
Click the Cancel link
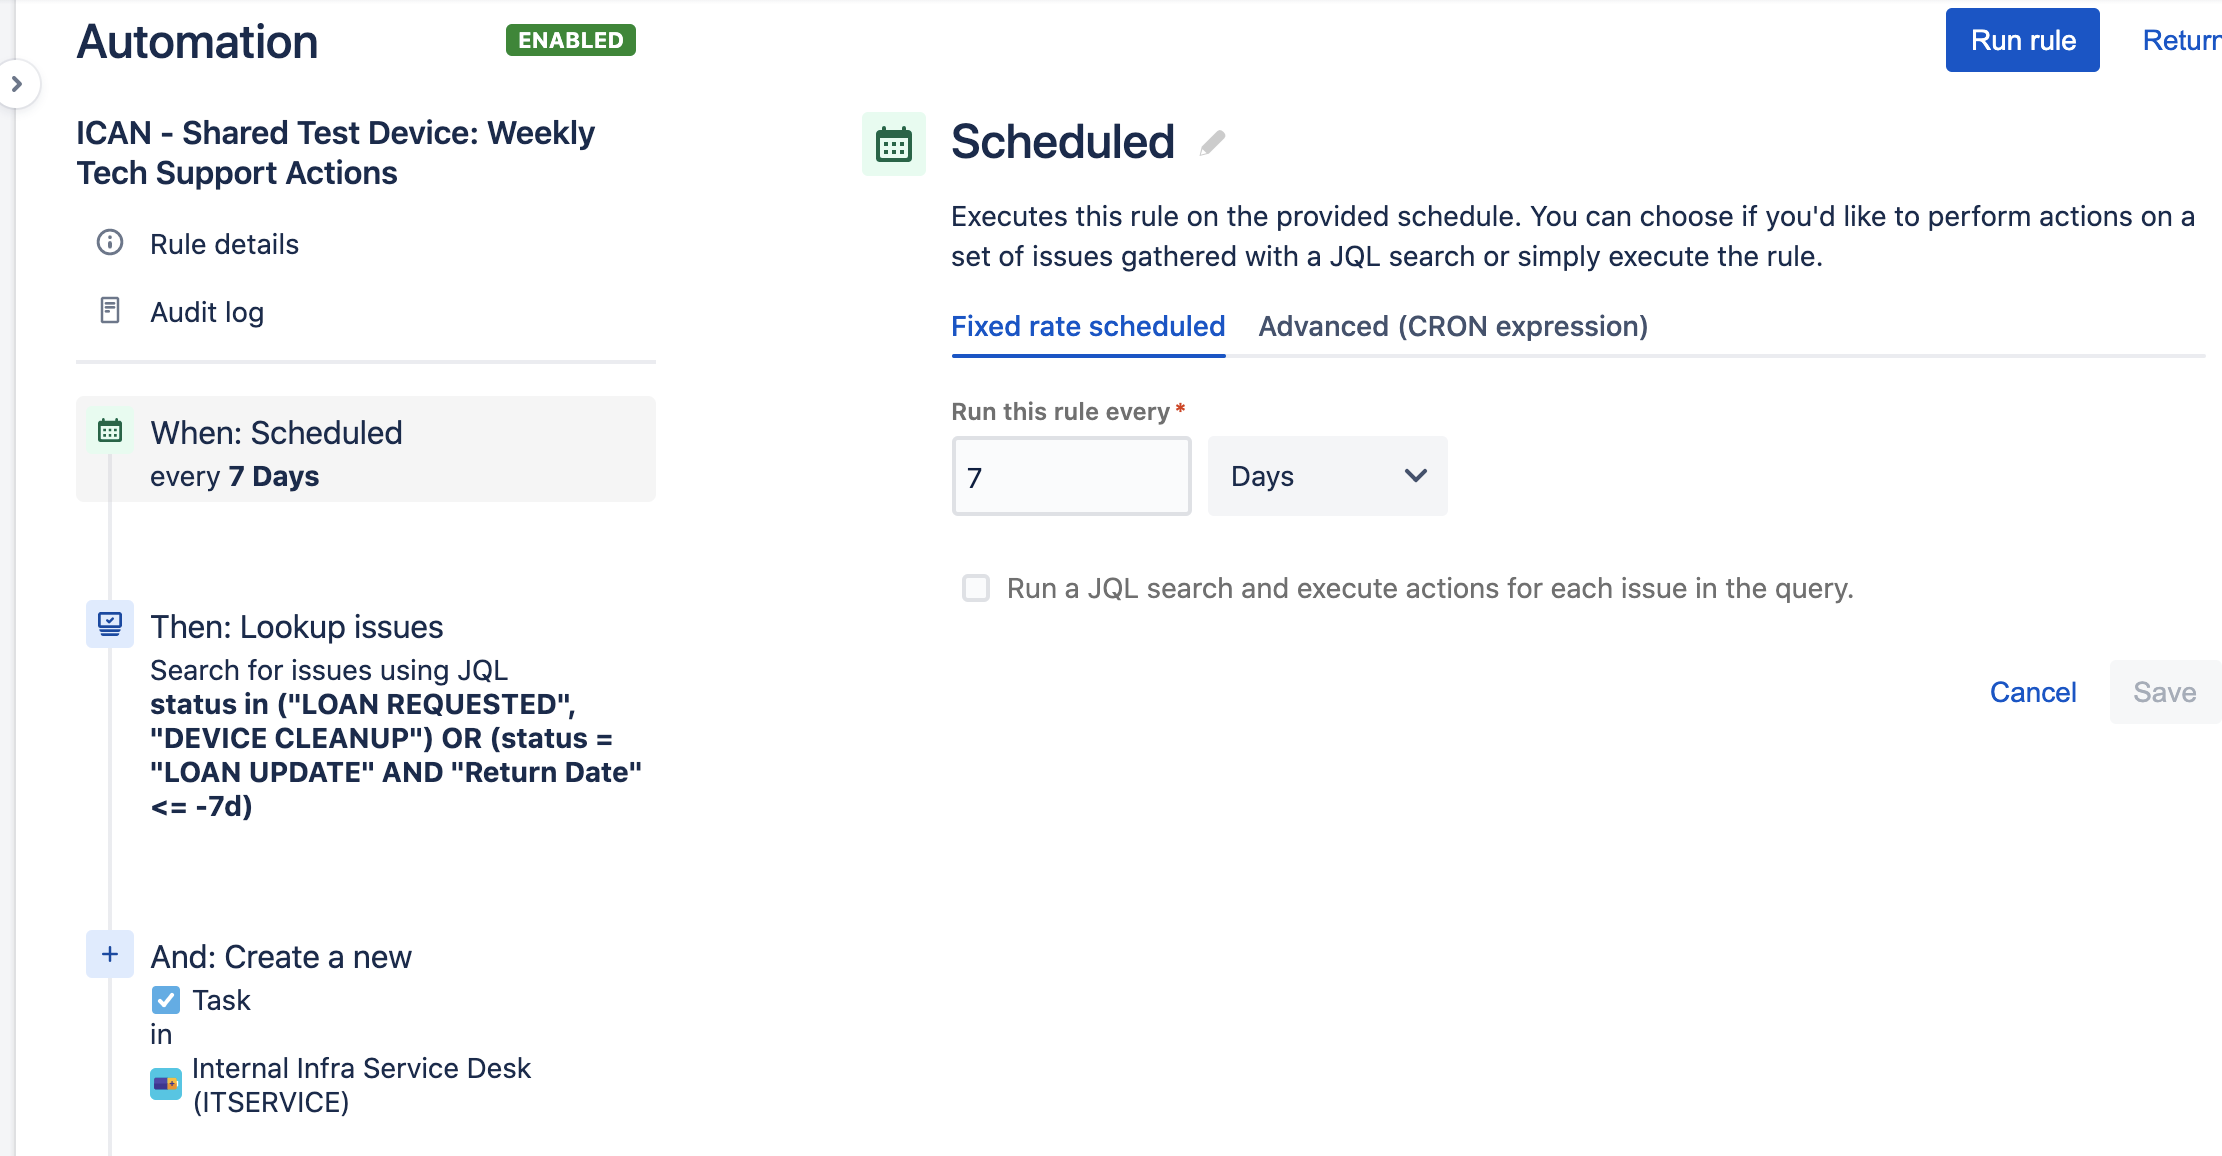point(2033,692)
